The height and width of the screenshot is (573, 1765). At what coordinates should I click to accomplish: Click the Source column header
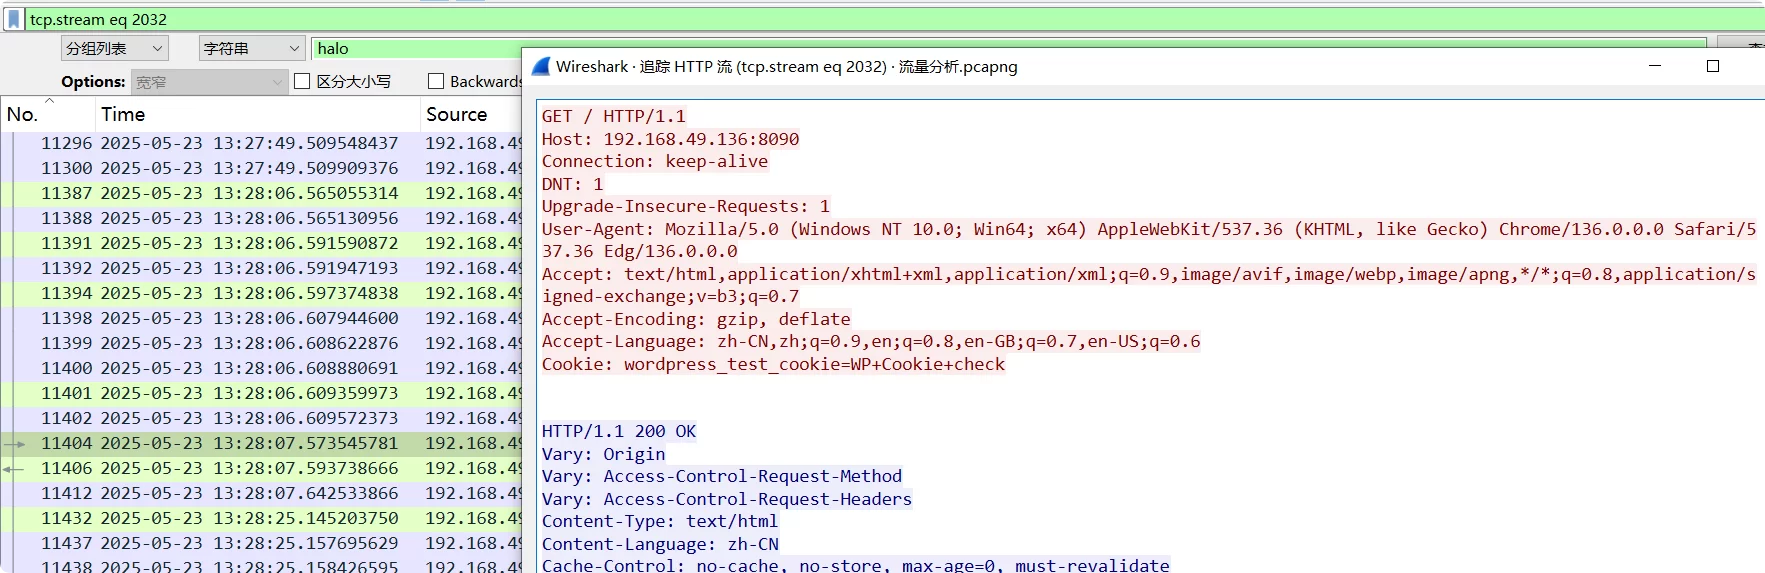456,114
